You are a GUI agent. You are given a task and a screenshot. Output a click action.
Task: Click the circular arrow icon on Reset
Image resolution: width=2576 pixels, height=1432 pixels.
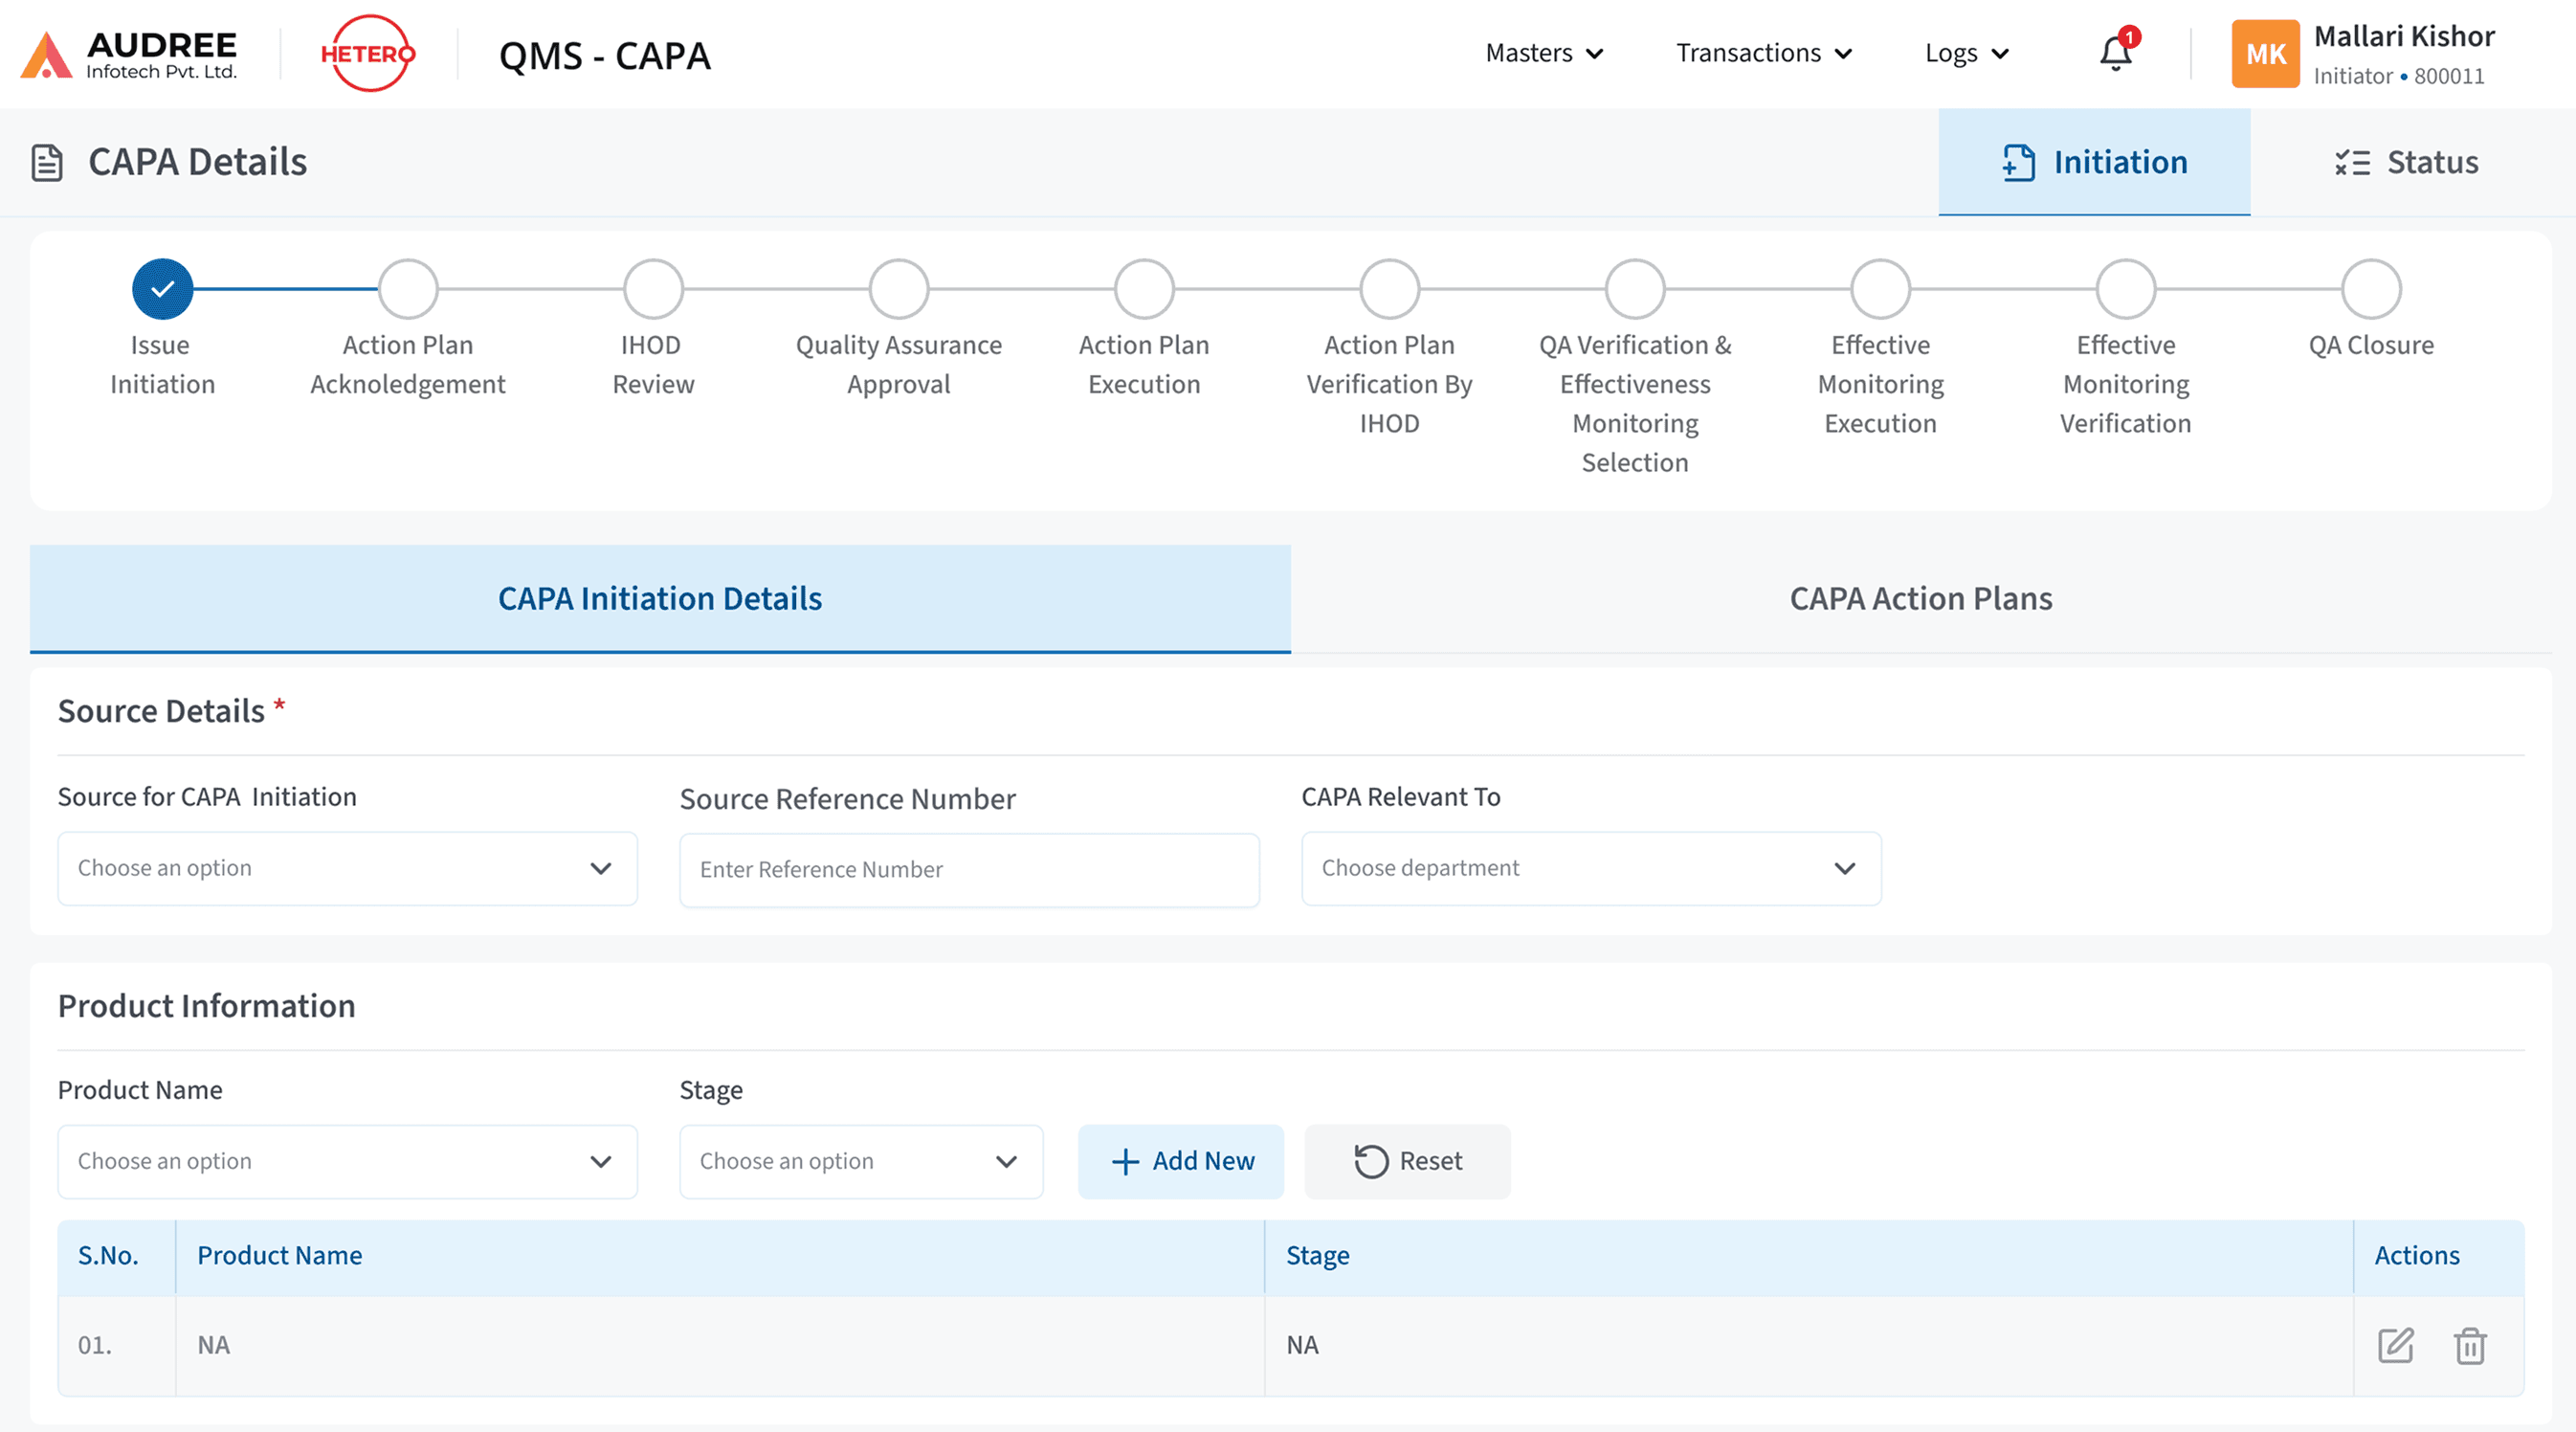click(1369, 1161)
